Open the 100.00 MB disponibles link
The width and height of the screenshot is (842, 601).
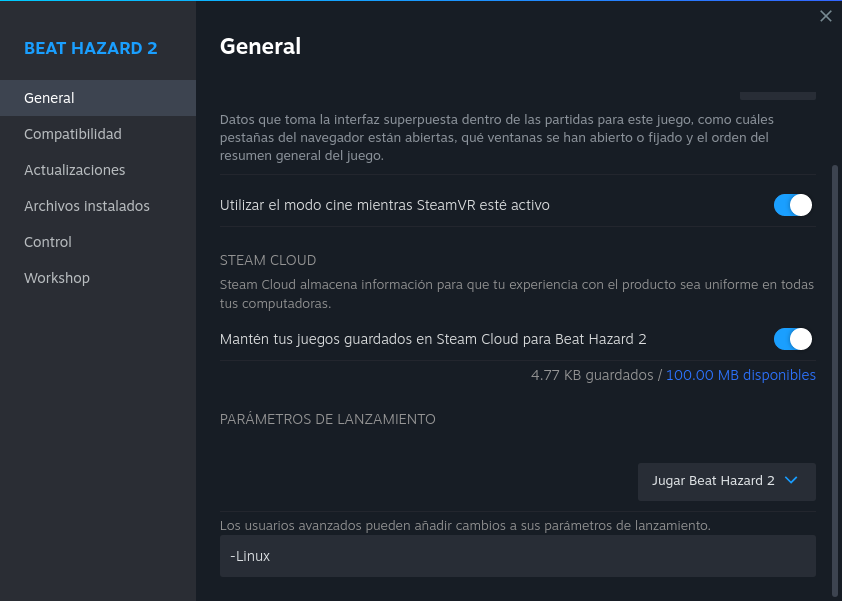(740, 375)
